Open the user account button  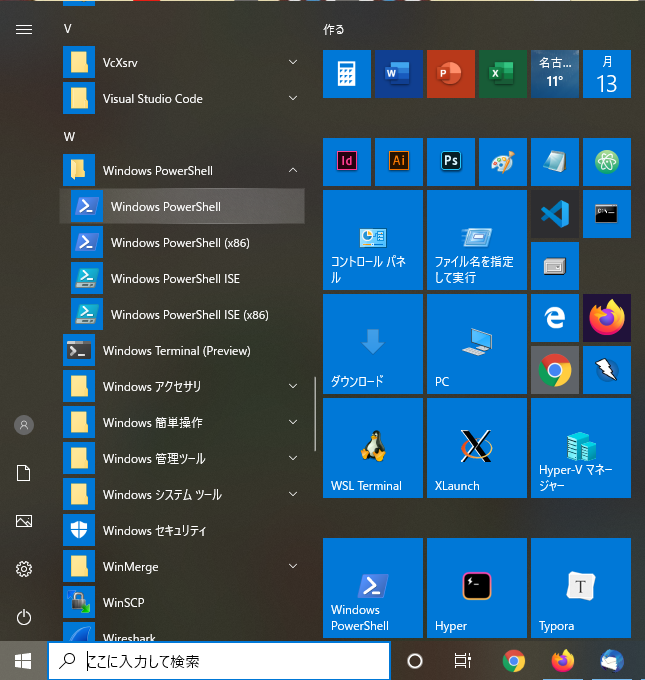pyautogui.click(x=24, y=425)
